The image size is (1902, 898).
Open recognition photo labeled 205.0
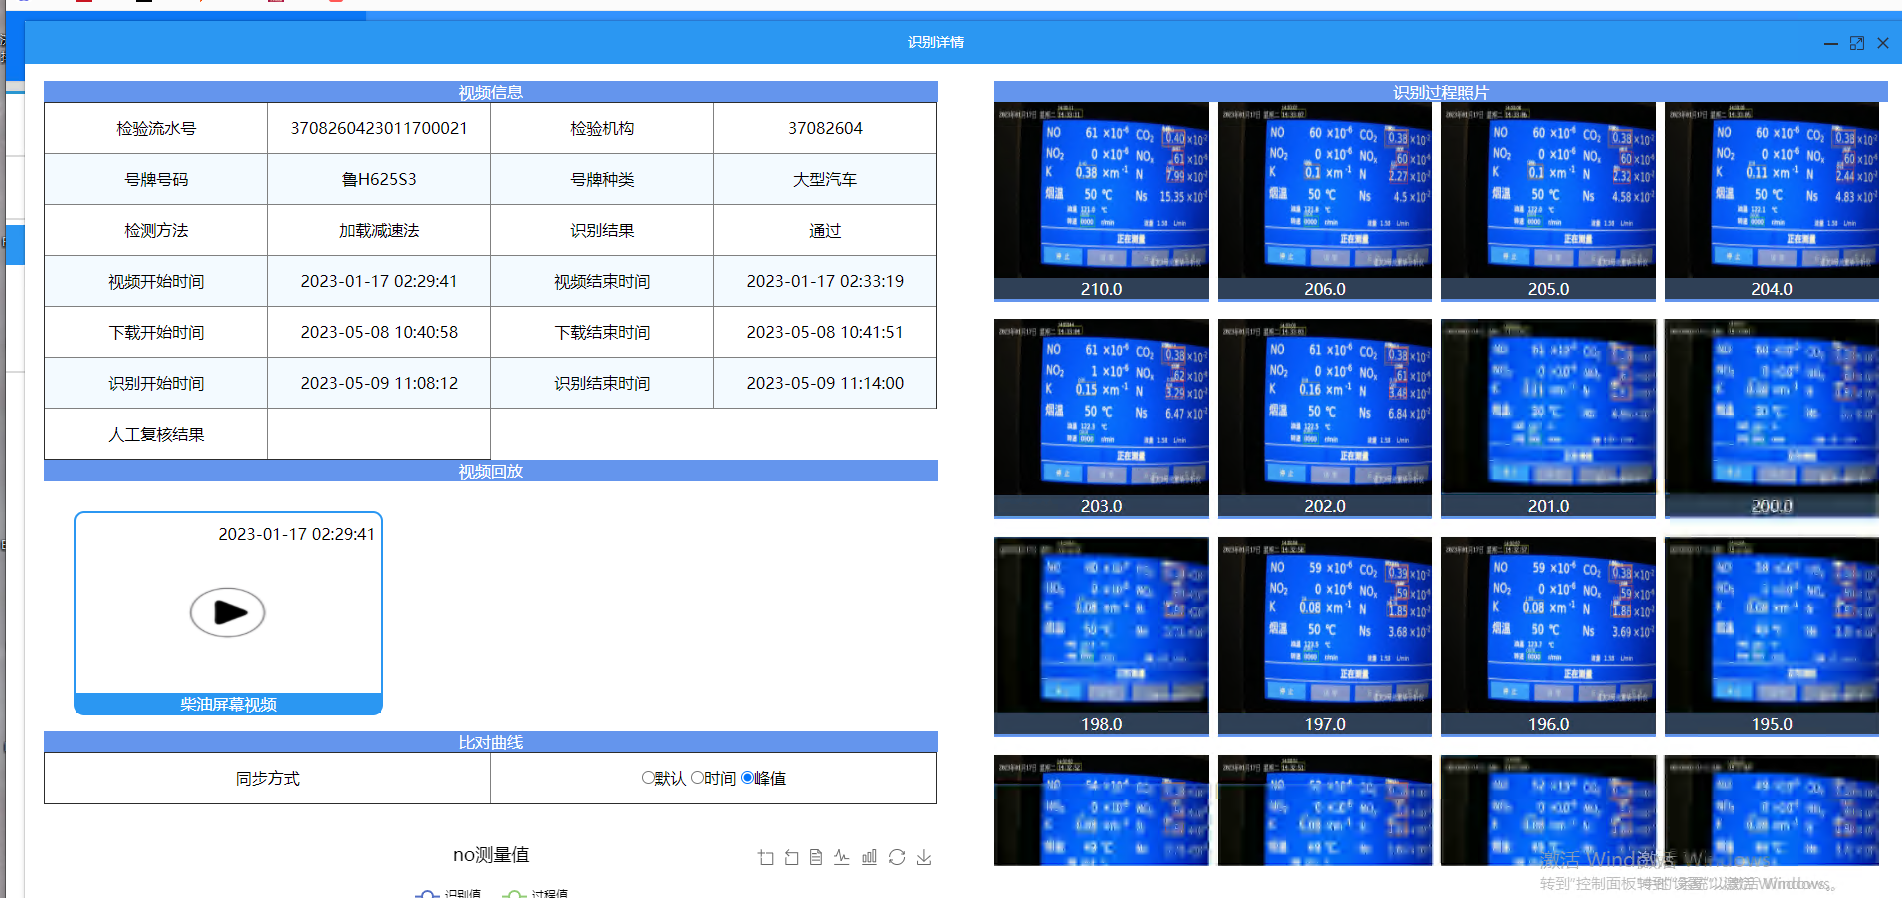click(1548, 200)
